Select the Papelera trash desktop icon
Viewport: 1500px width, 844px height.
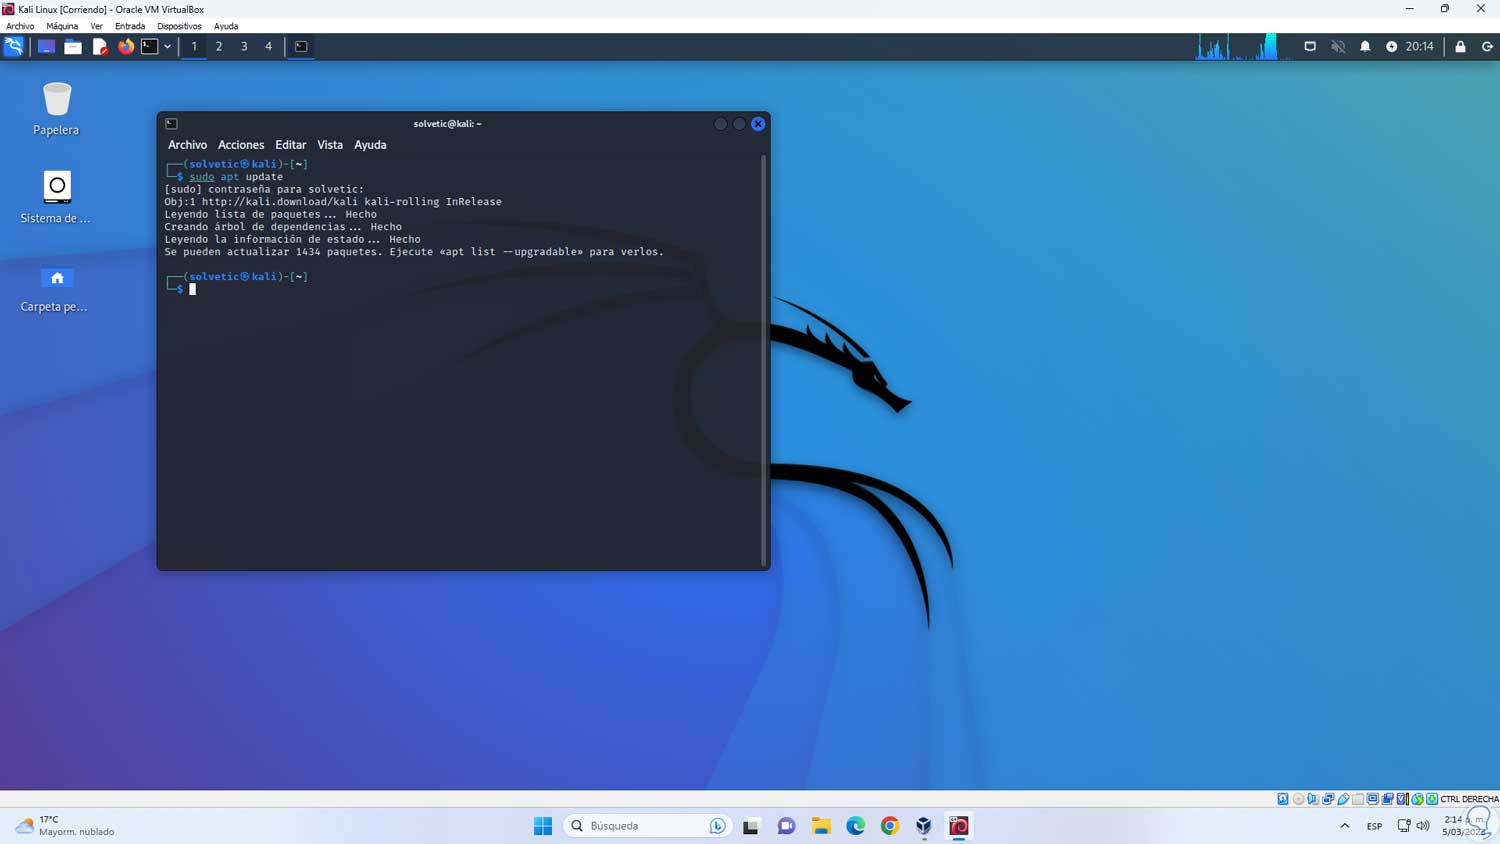coord(56,109)
